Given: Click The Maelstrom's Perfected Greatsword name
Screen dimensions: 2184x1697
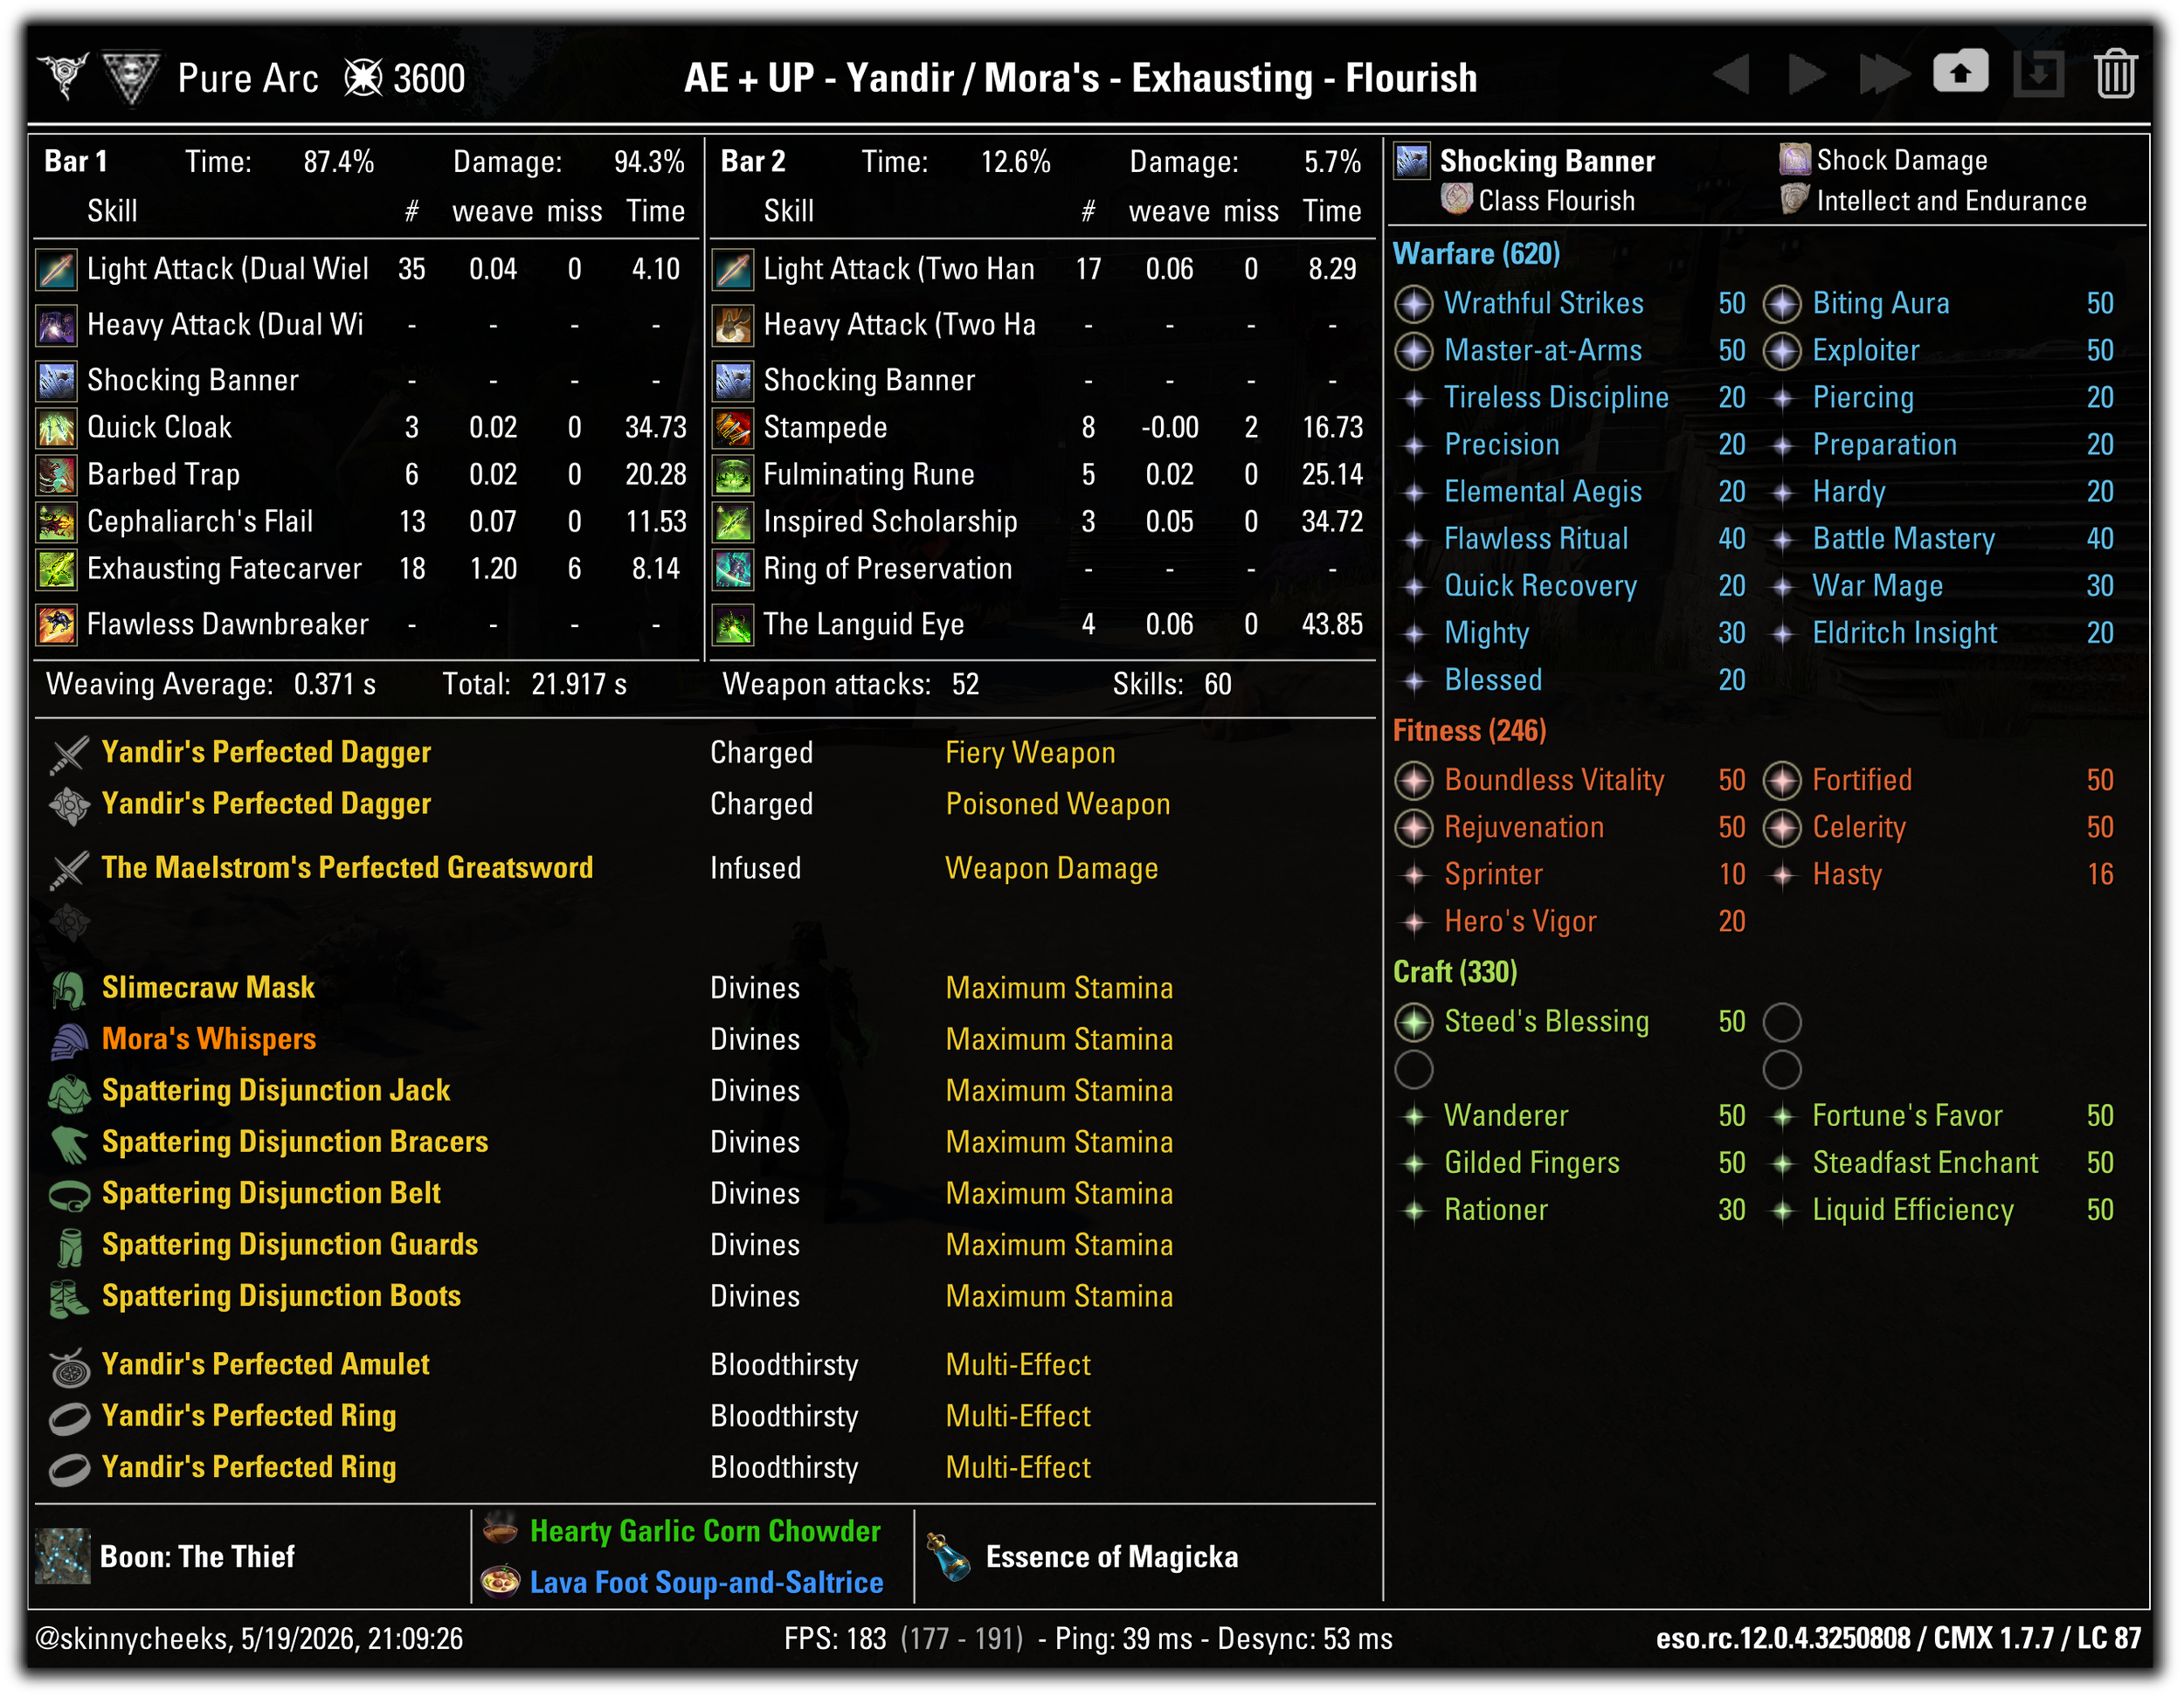Looking at the screenshot, I should [x=347, y=868].
